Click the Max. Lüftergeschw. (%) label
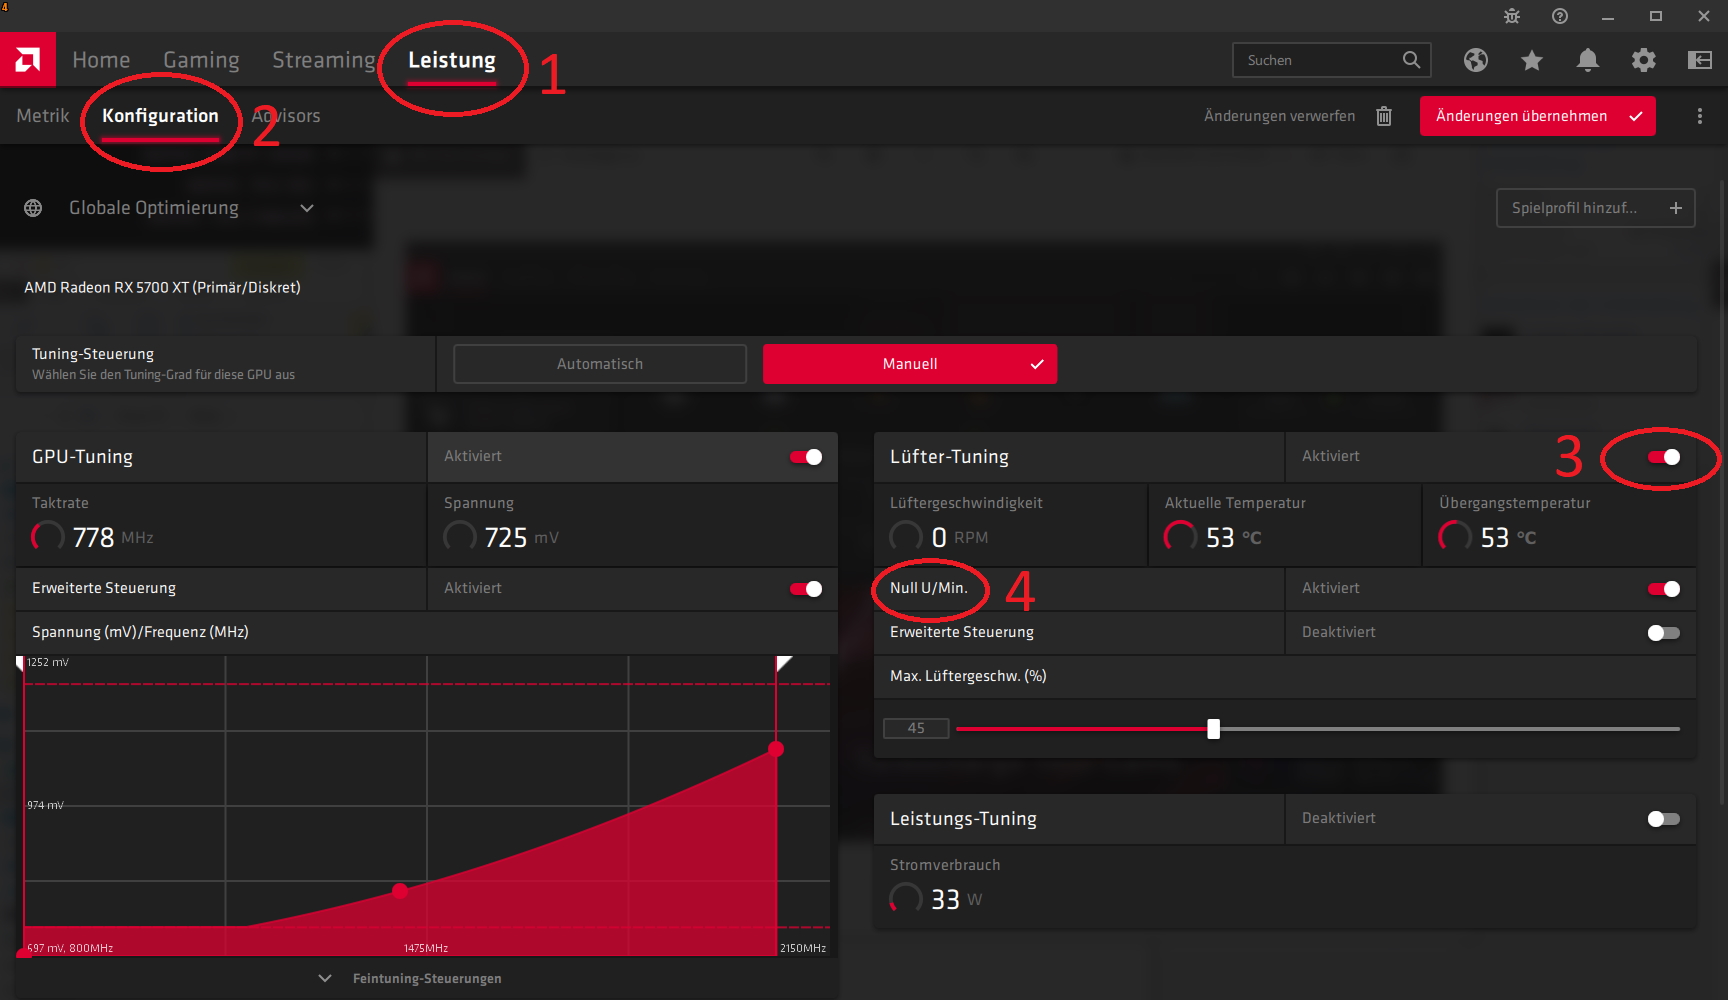This screenshot has width=1728, height=1000. [x=968, y=676]
